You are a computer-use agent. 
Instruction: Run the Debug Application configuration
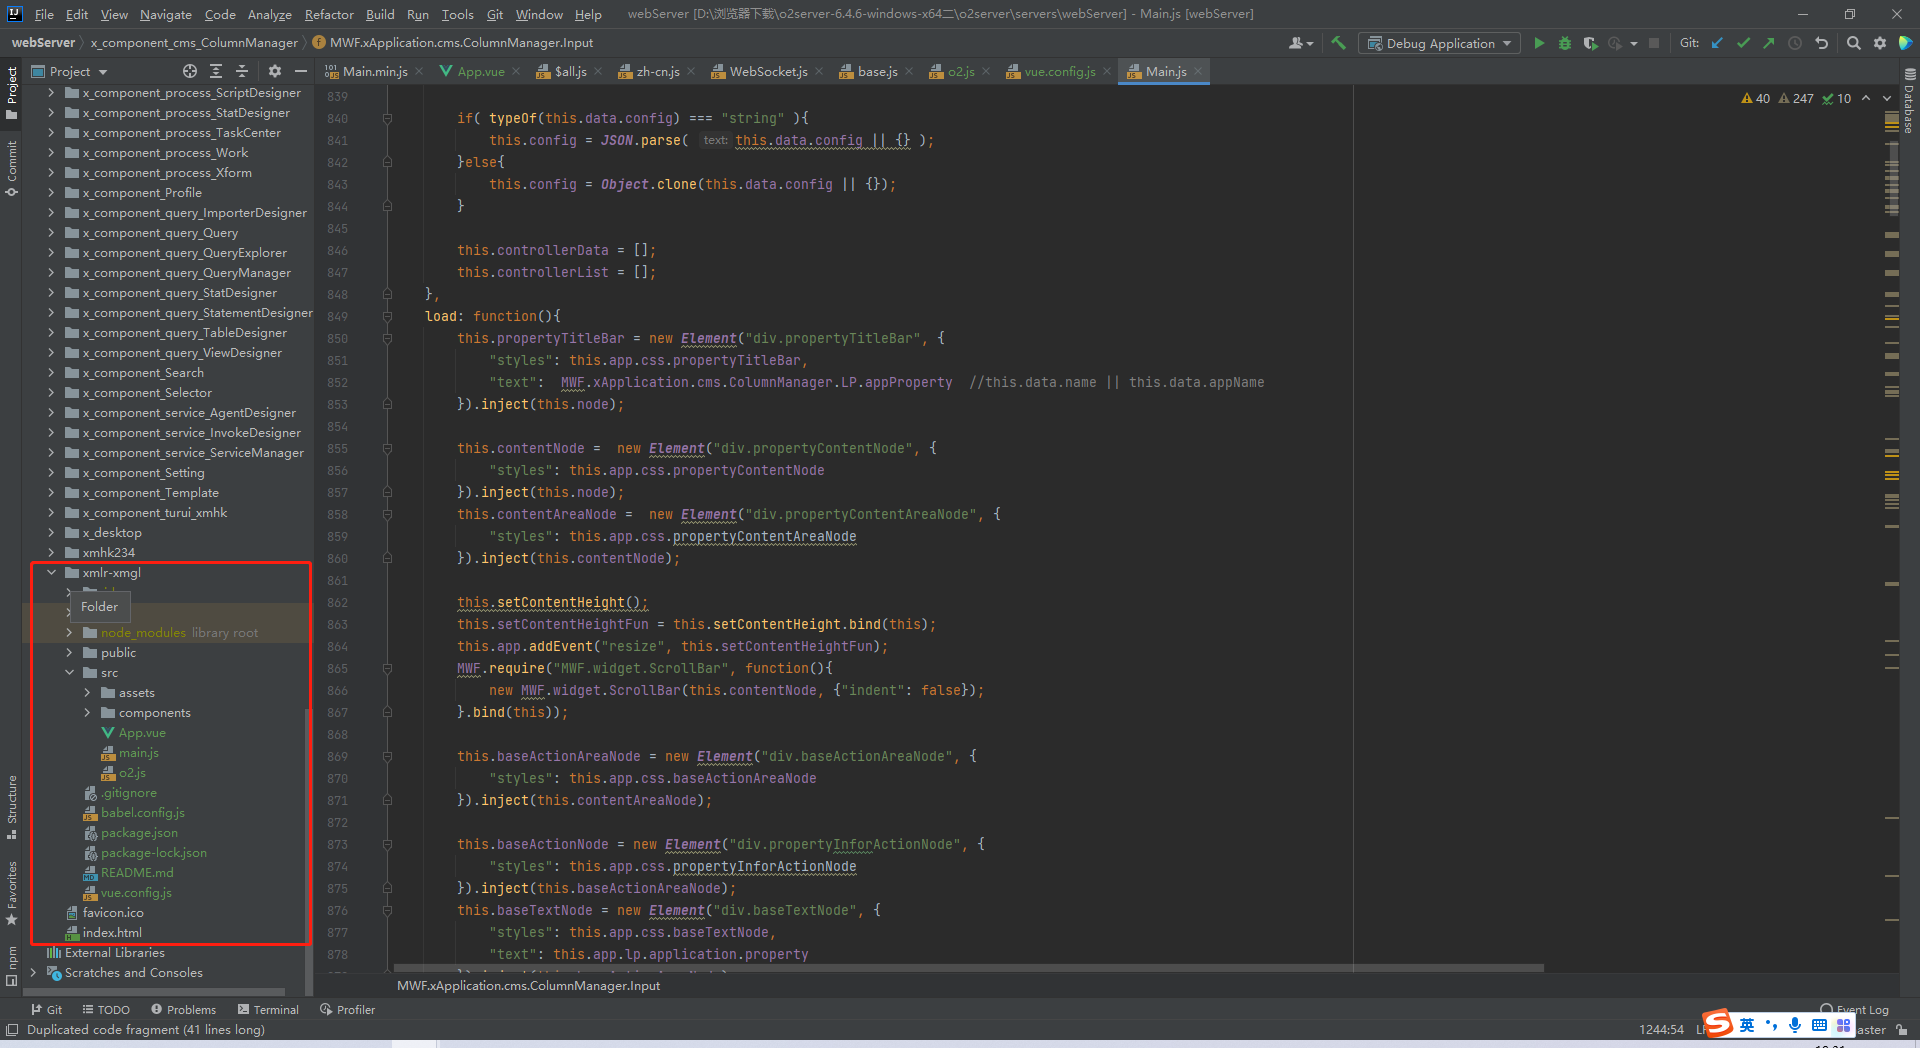click(1539, 43)
